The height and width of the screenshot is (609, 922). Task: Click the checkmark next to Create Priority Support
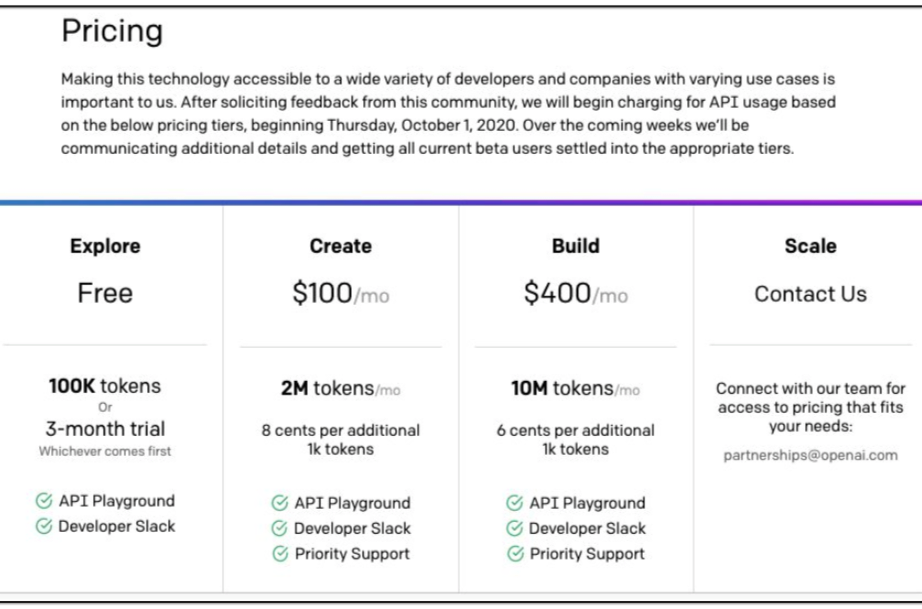click(x=280, y=554)
